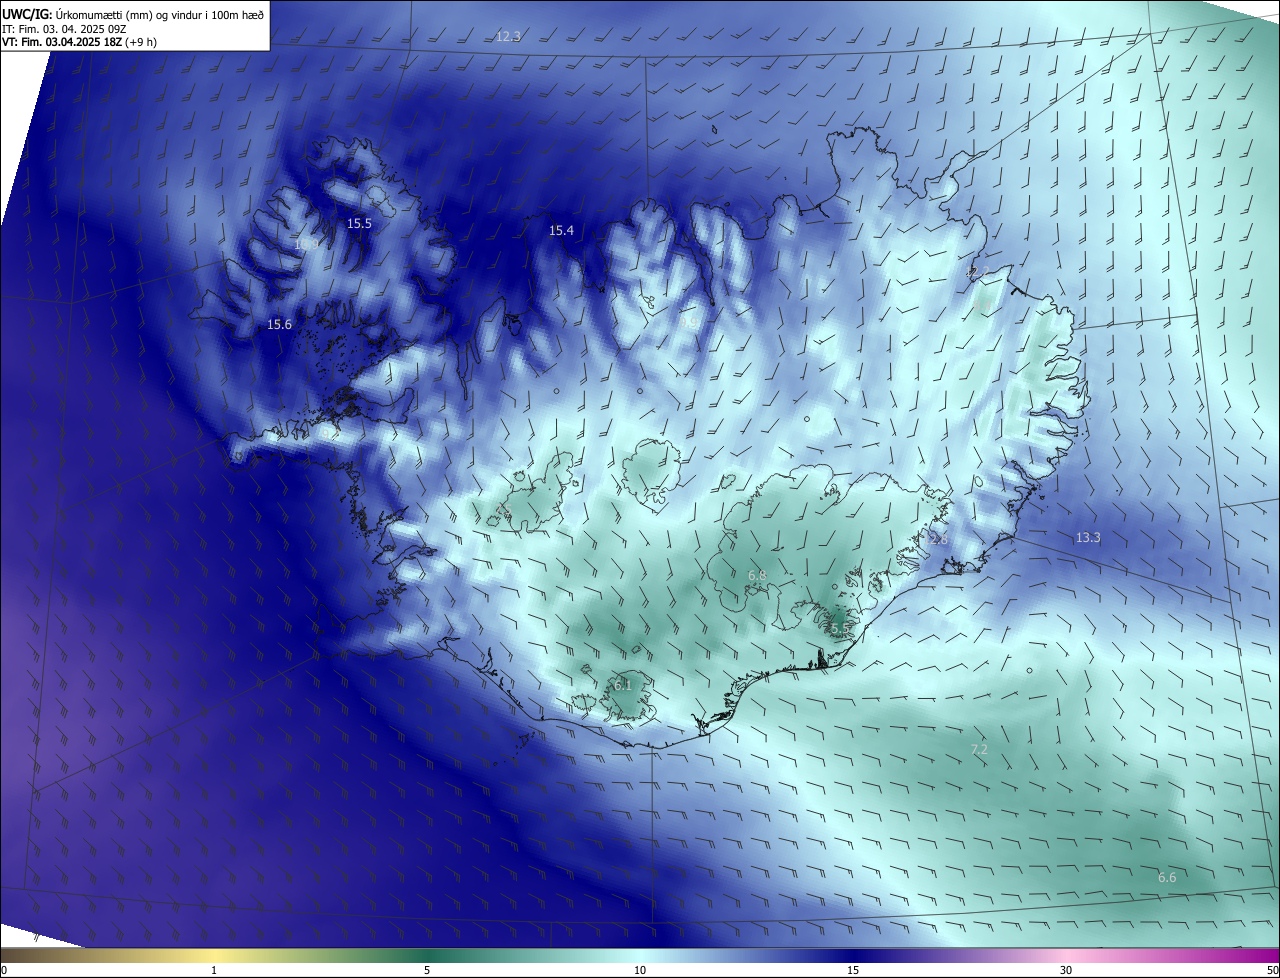Screen dimensions: 1280x978
Task: Click the 13.3 value off east coast
Action: 1088,538
